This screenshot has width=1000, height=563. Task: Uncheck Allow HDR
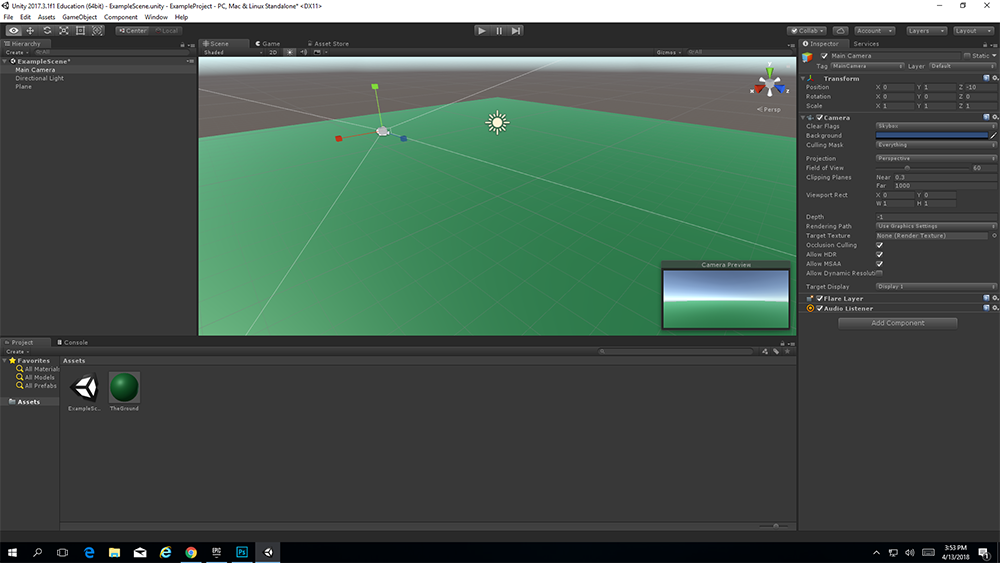[x=879, y=254]
